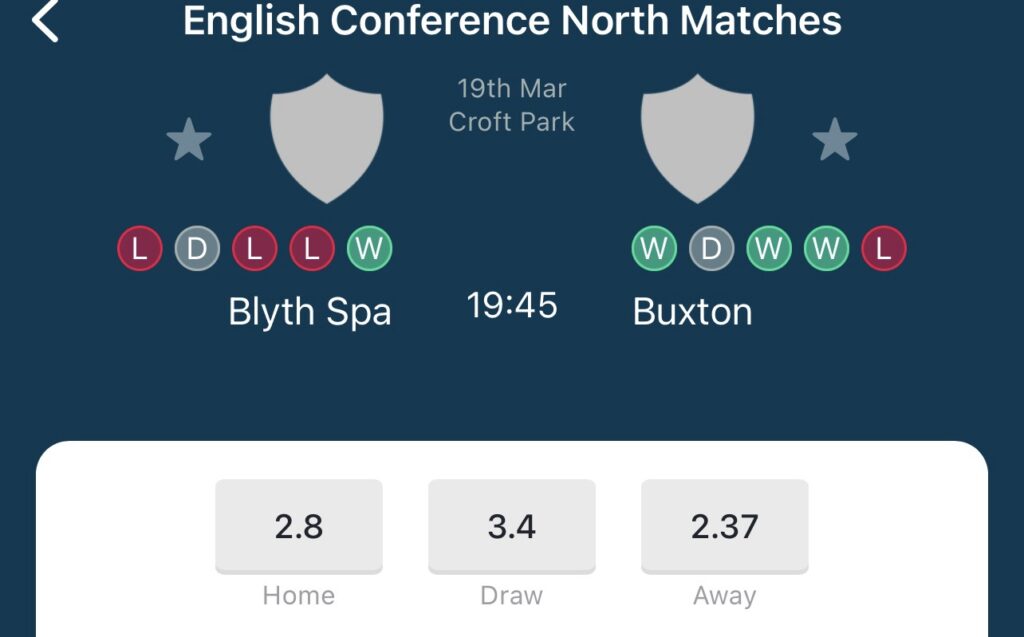Tap the English Conference North Matches title

tap(512, 20)
